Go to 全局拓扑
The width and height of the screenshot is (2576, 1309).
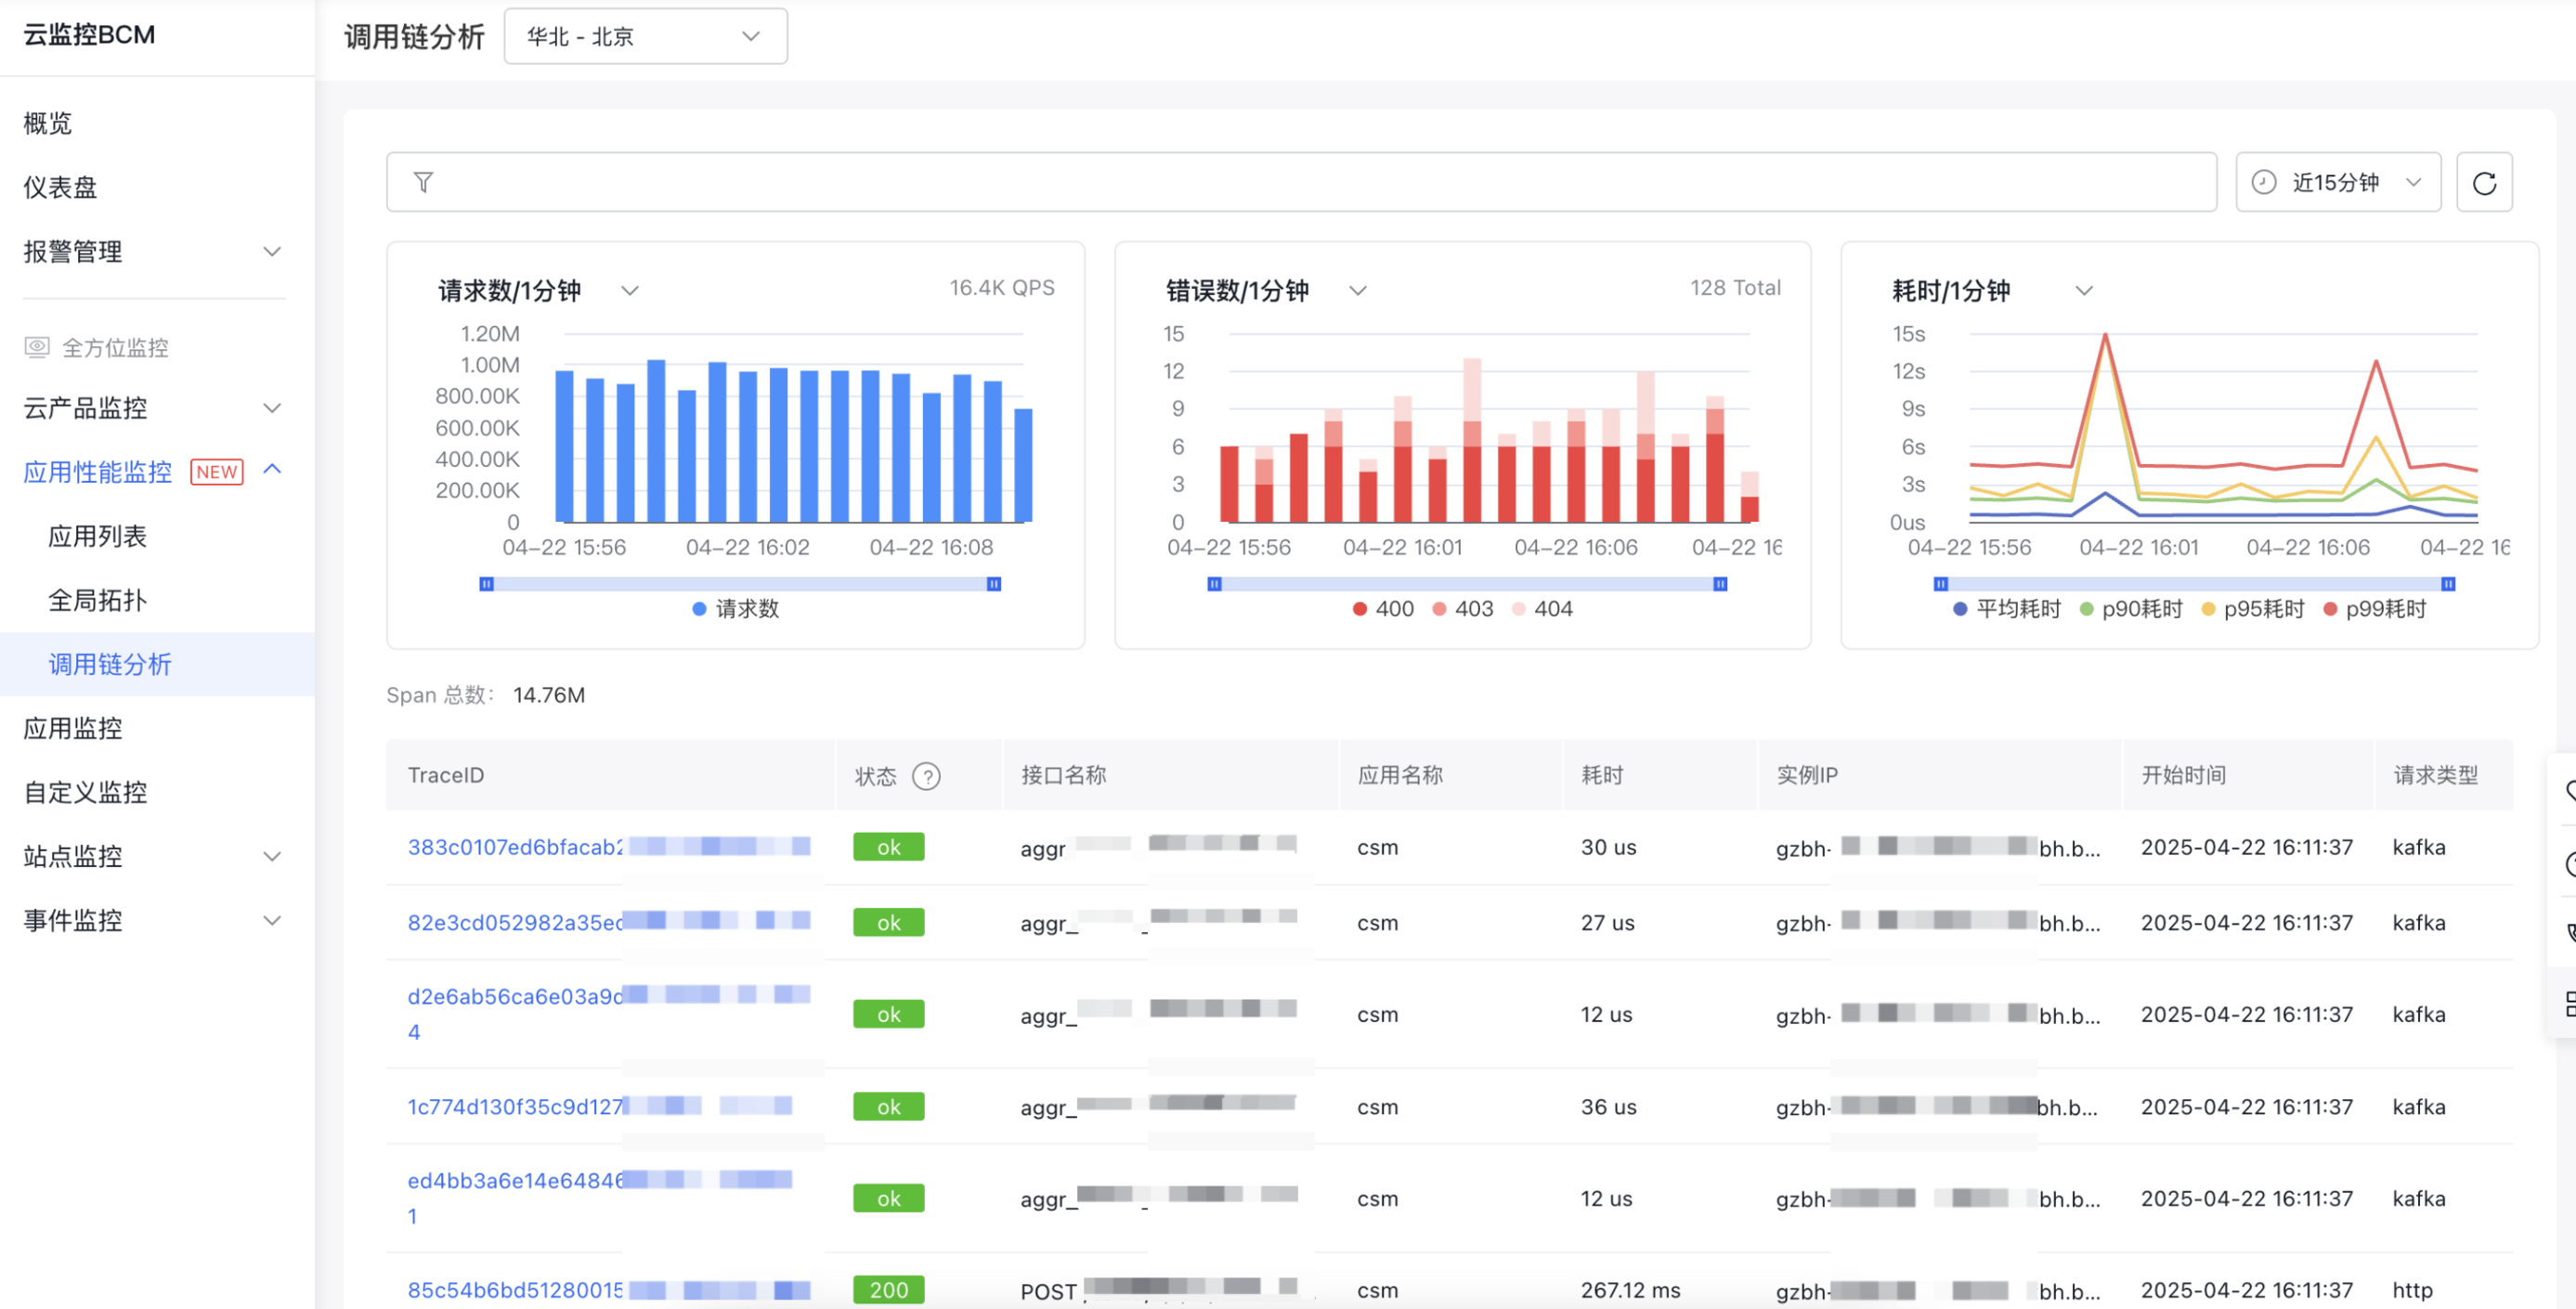coord(97,600)
